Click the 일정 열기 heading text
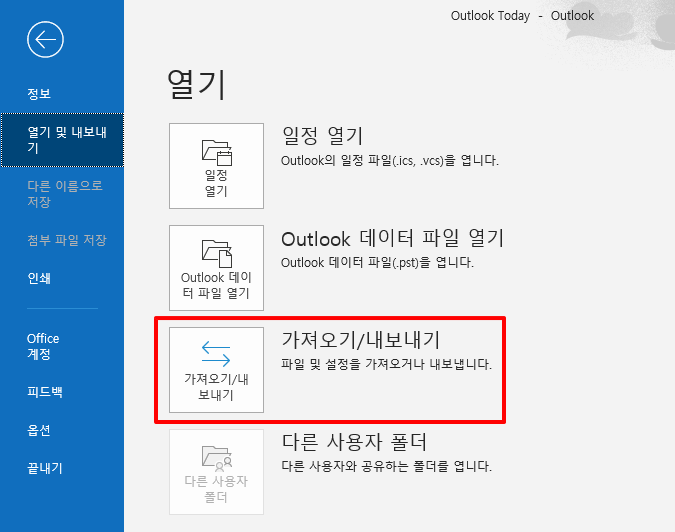The image size is (675, 532). pos(322,136)
